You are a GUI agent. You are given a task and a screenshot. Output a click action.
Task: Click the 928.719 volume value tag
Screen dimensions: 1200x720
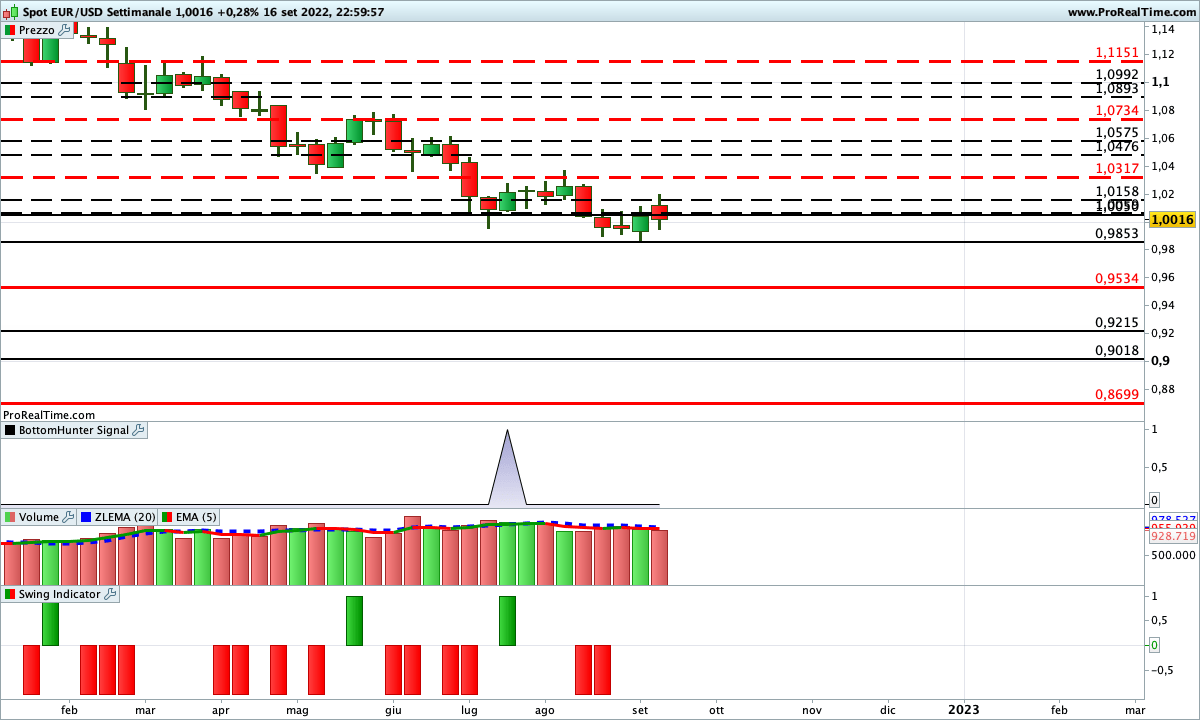(x=1172, y=537)
